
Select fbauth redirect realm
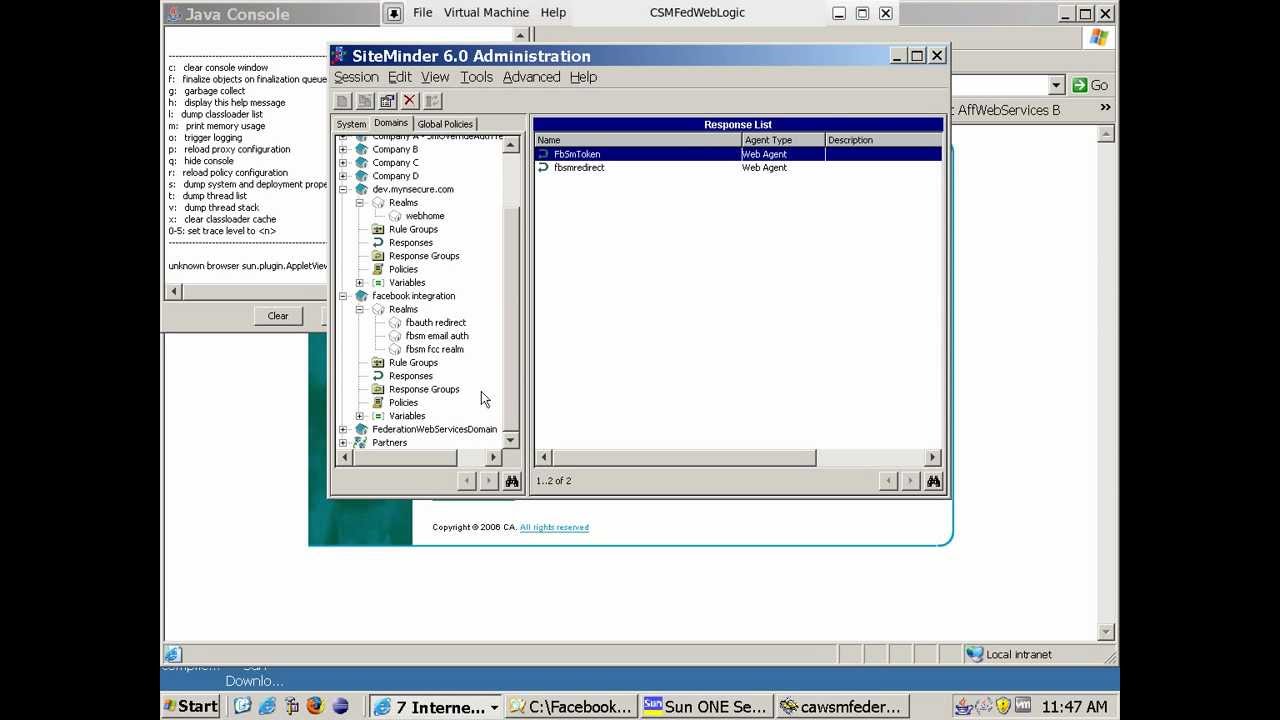coord(436,323)
